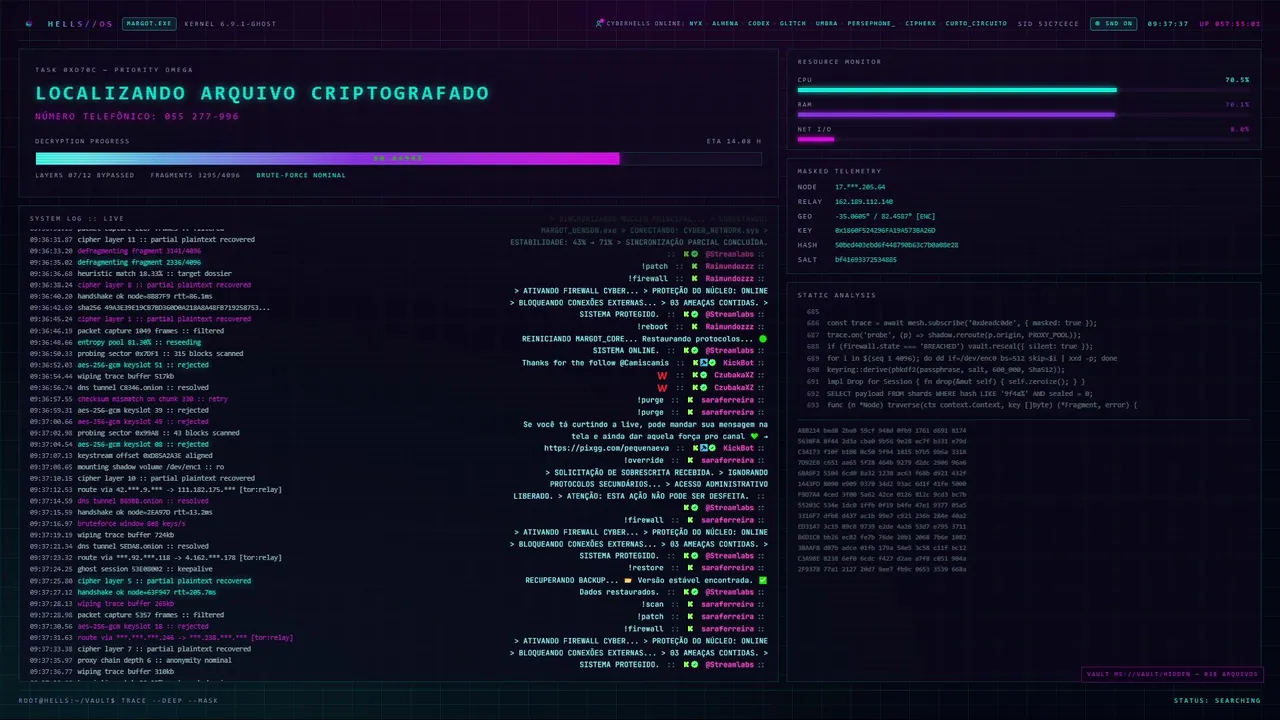Click the NÚMERO TELEFÔNICO: 055 277-996 line
Screen dimensions: 1280x720
137,116
